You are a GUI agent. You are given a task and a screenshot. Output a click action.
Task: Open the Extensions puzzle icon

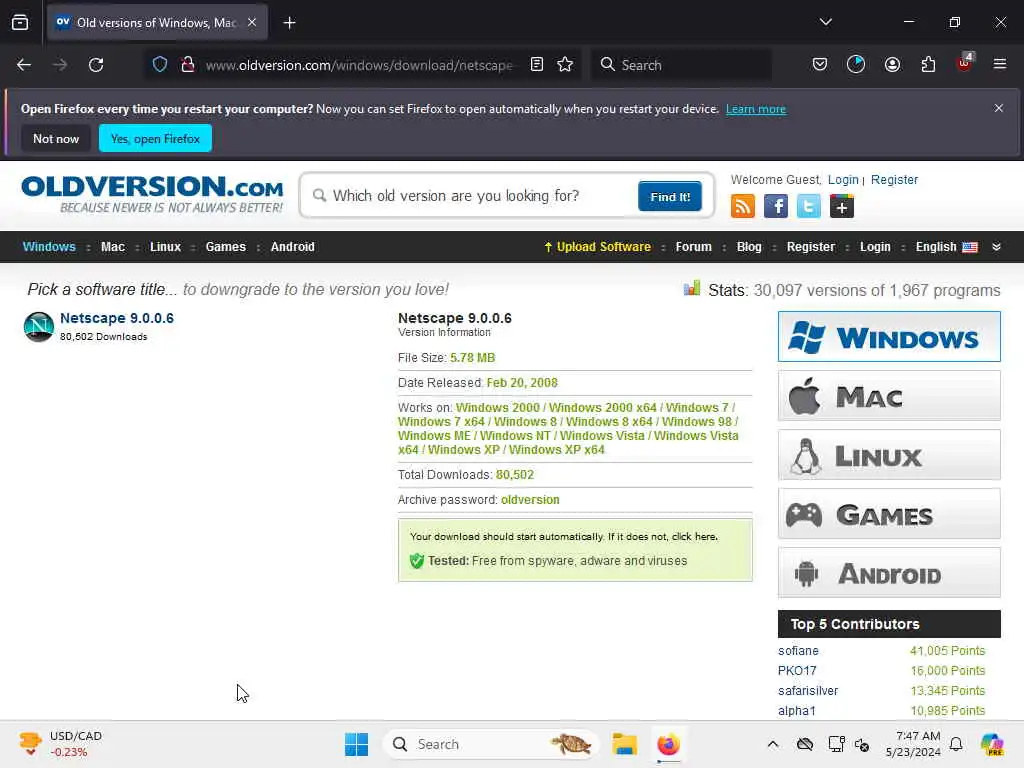(x=928, y=65)
